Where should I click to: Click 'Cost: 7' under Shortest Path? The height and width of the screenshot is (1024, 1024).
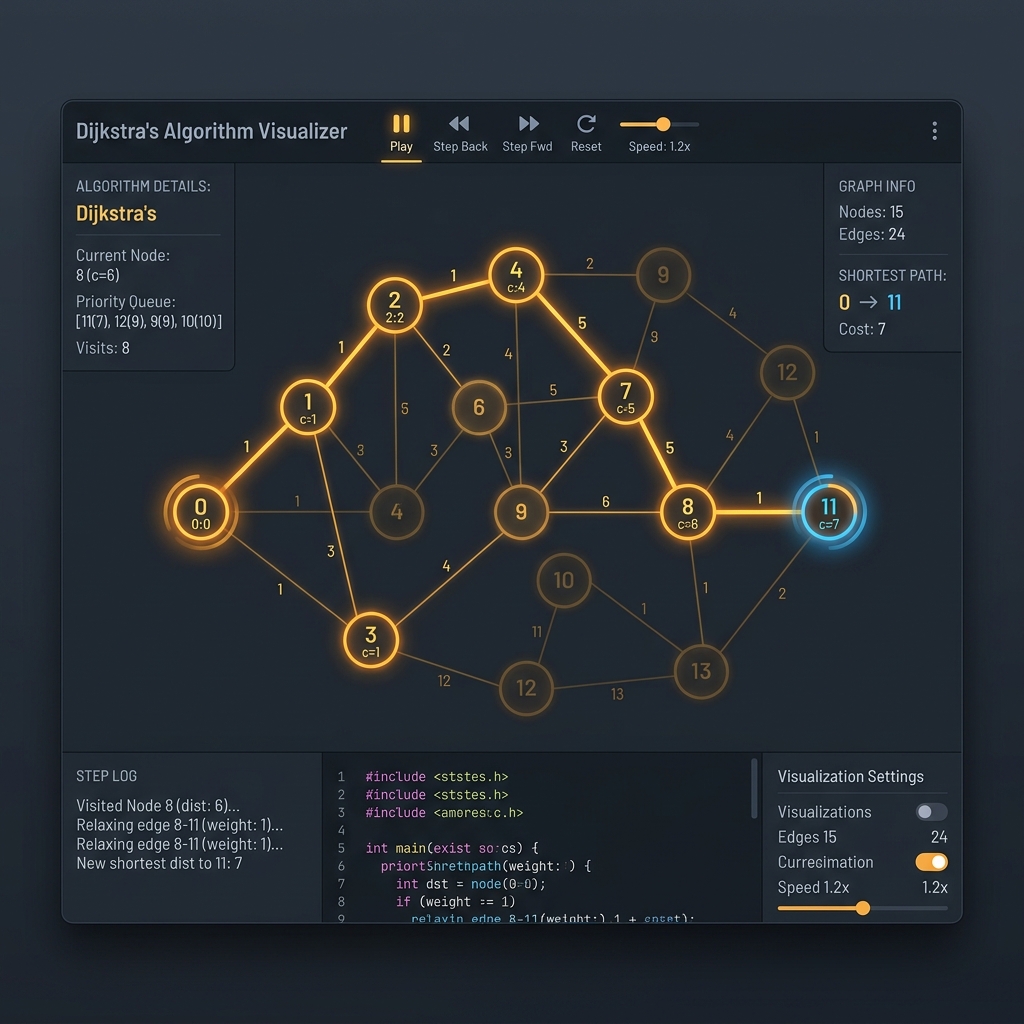coord(862,329)
